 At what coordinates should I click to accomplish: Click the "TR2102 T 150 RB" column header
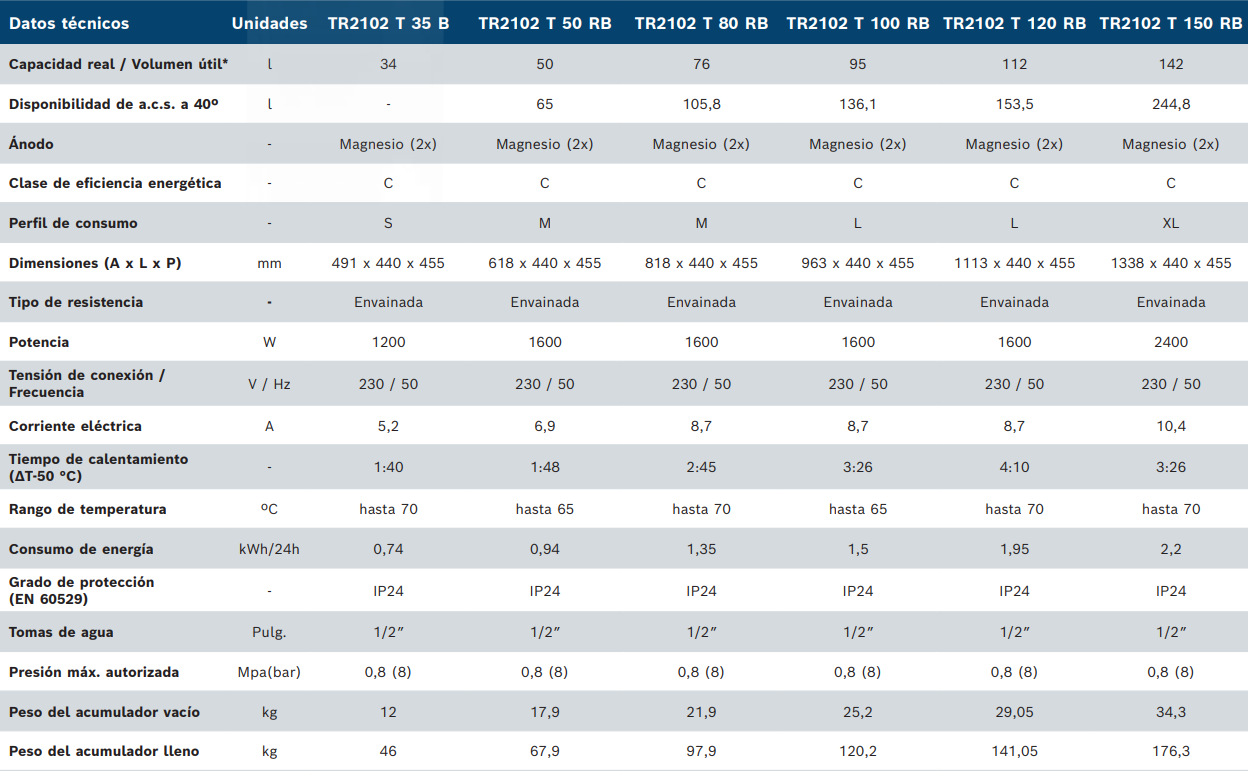1170,23
